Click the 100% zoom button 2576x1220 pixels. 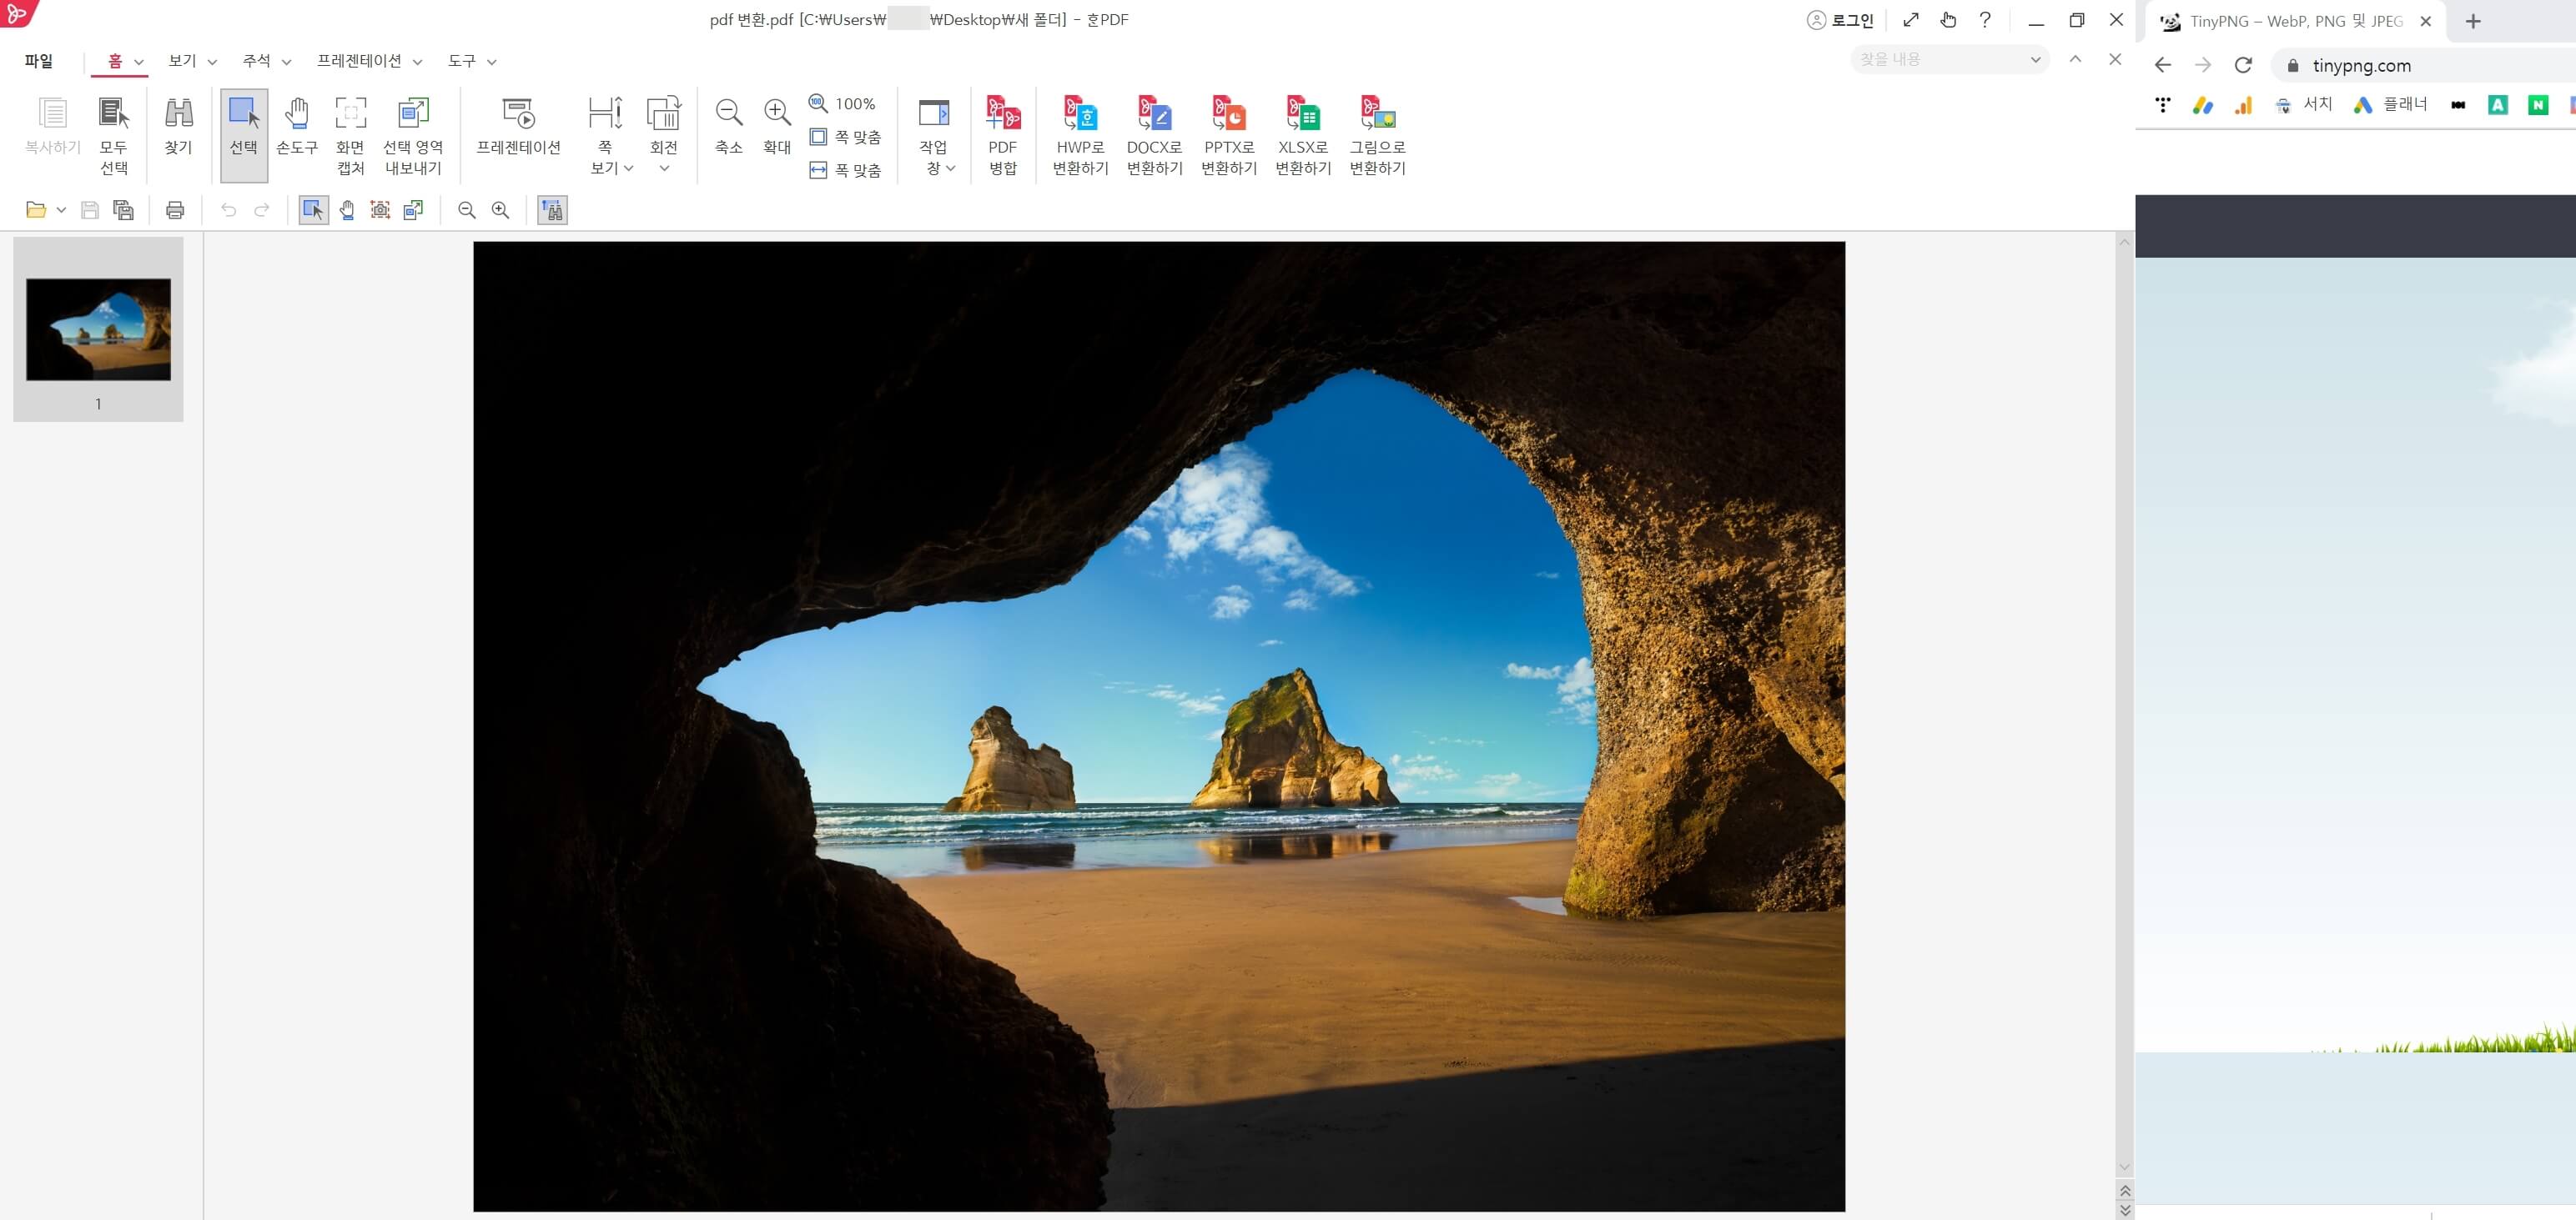click(843, 104)
